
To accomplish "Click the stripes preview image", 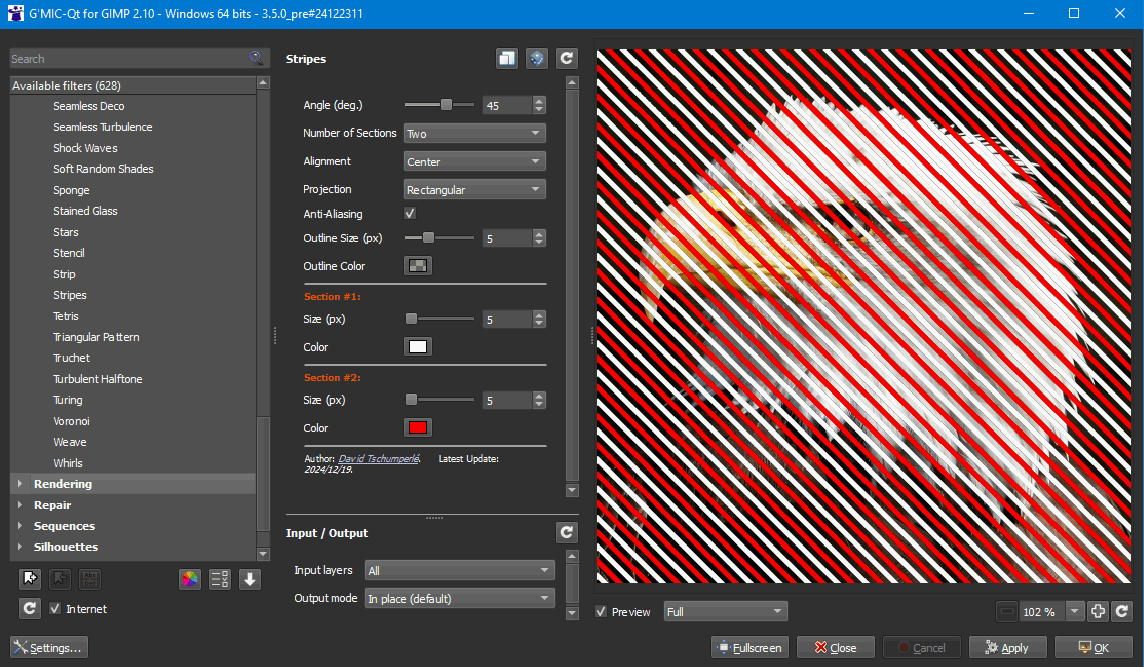I will click(x=864, y=316).
